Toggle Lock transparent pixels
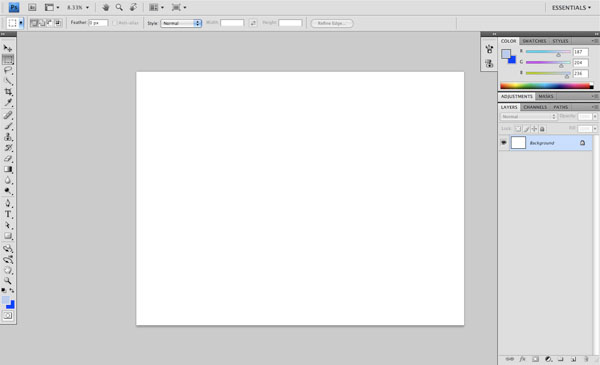The width and height of the screenshot is (600, 365). point(518,129)
